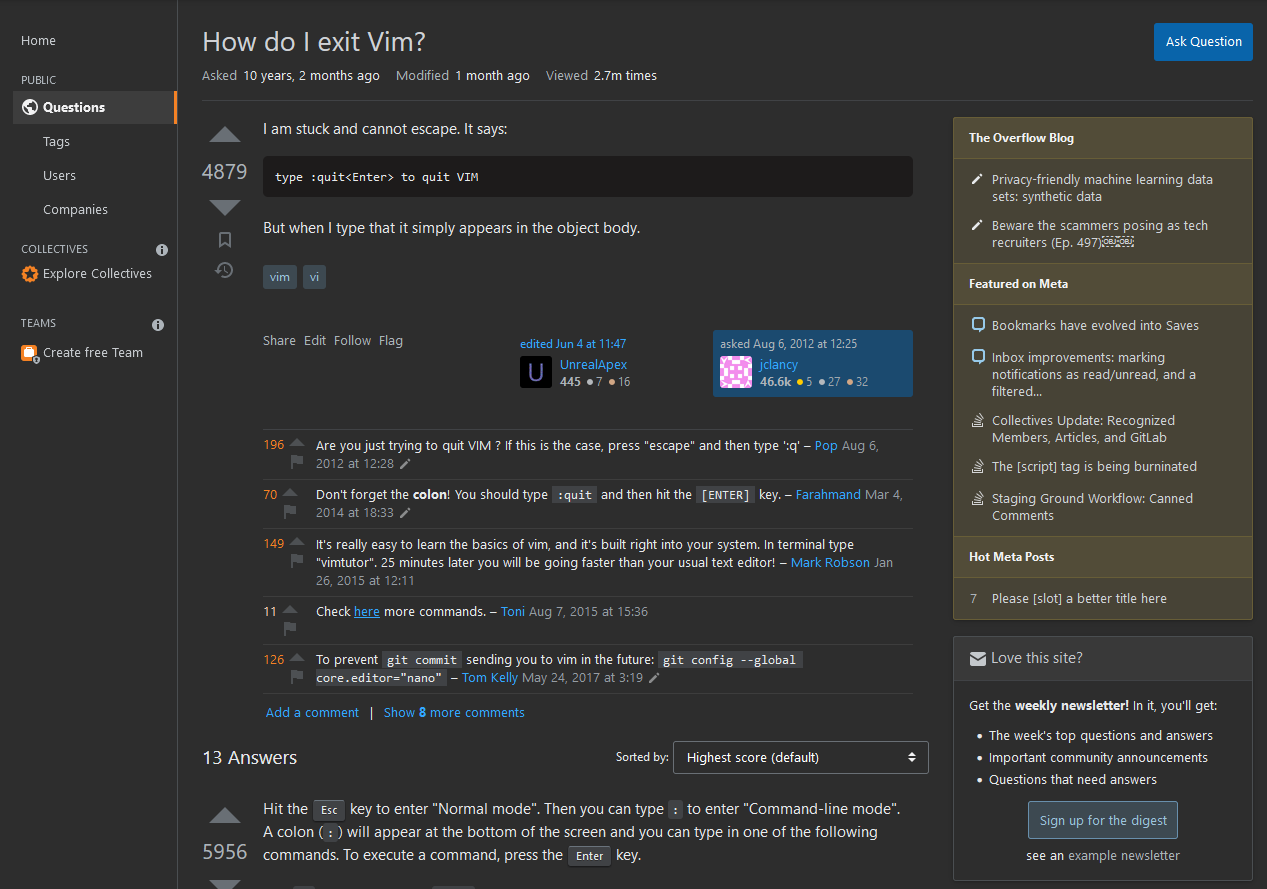The height and width of the screenshot is (889, 1267).
Task: Open Create free Team link
Action: click(x=93, y=353)
